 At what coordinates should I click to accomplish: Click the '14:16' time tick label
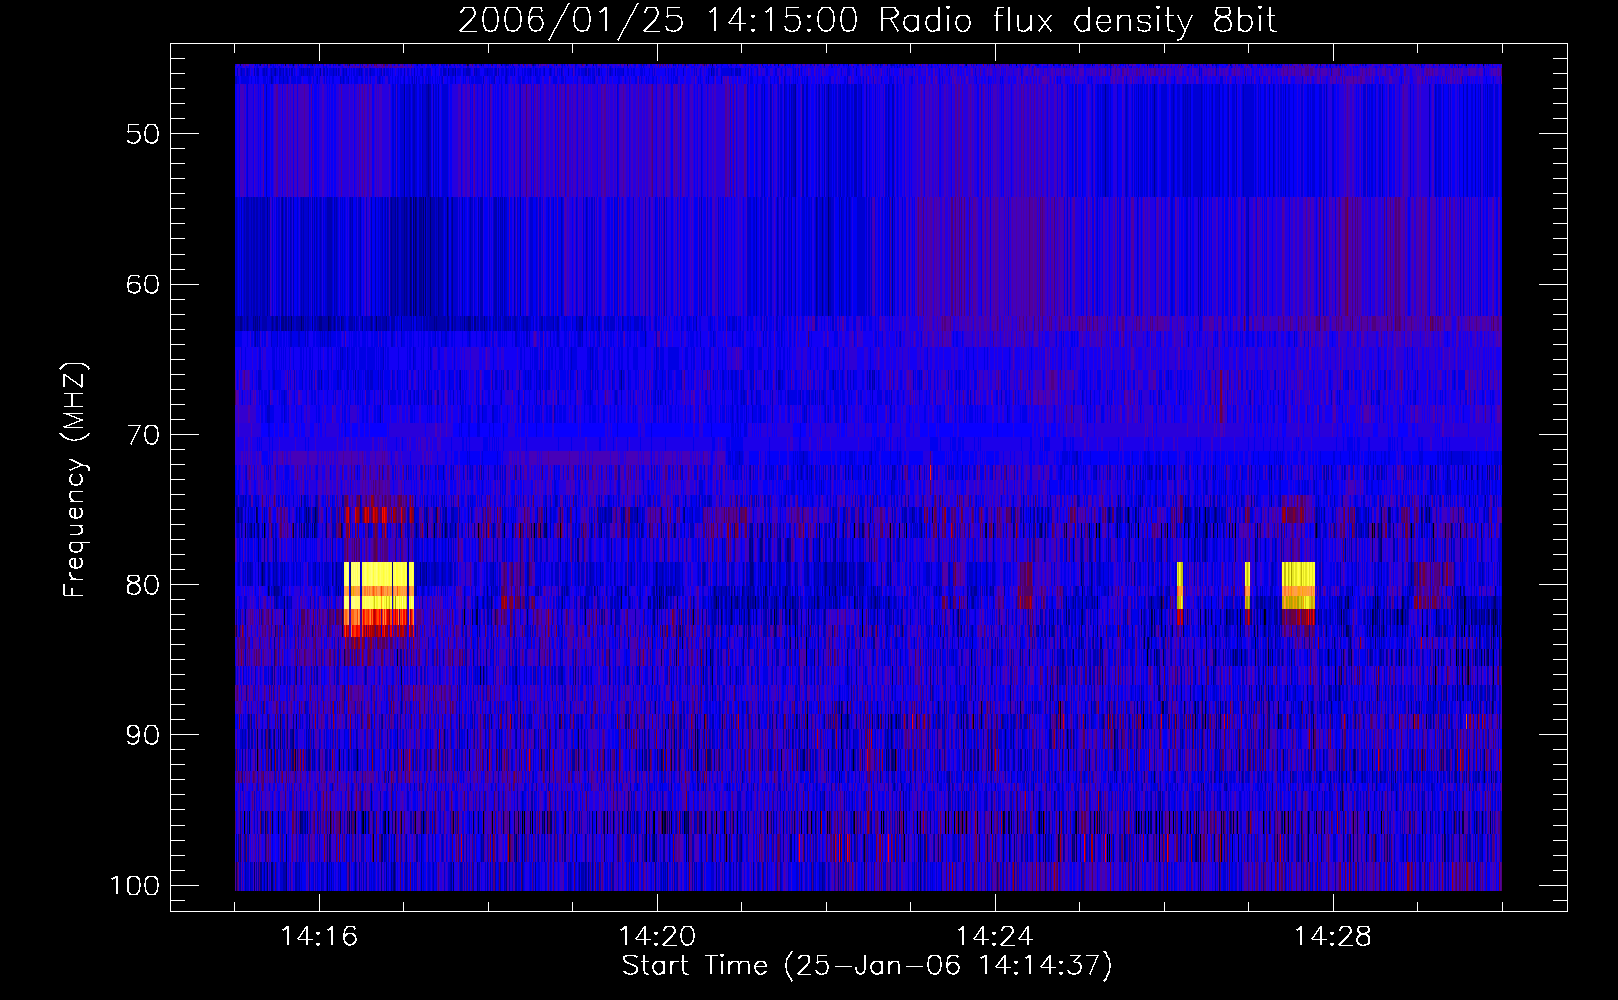(x=319, y=937)
